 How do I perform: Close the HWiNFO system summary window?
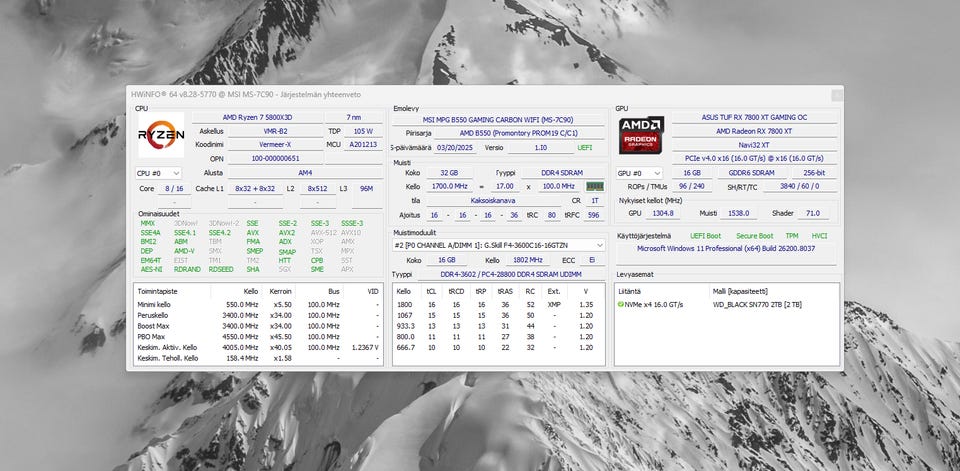click(836, 93)
